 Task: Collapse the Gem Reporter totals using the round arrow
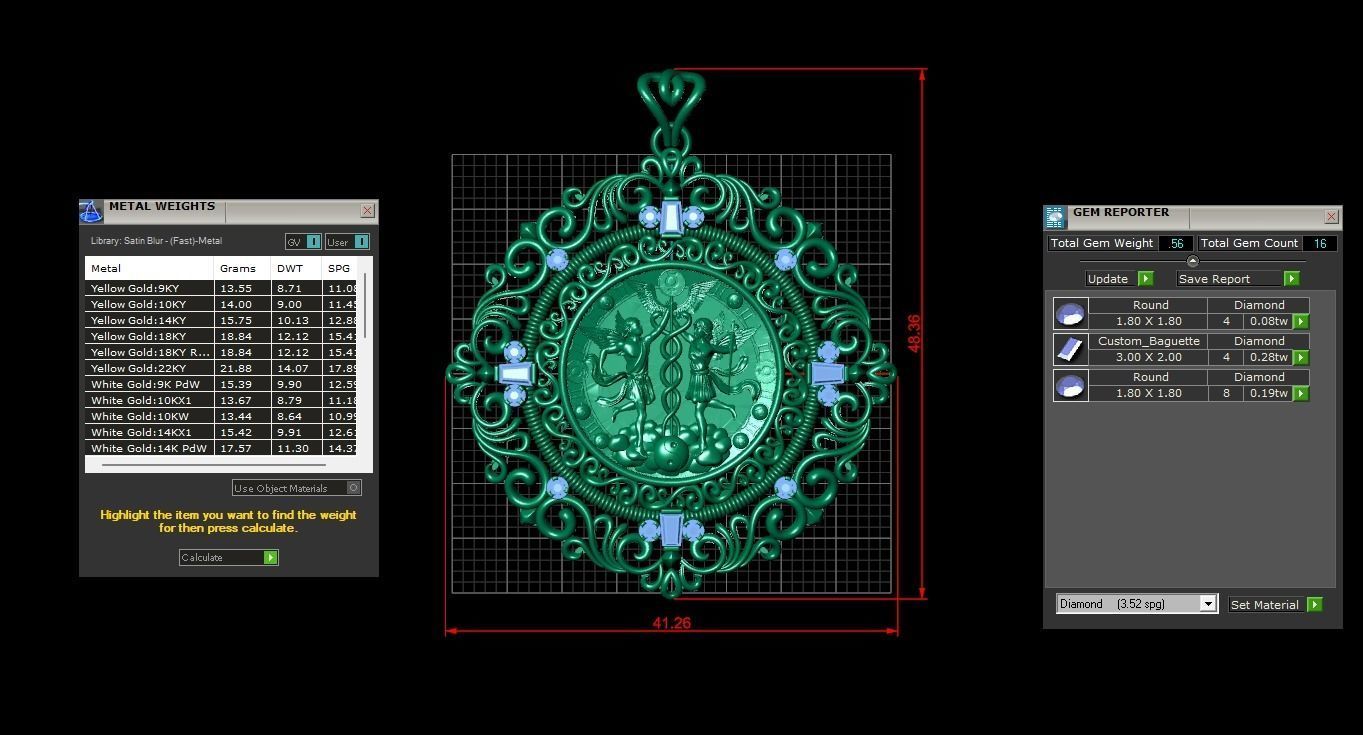click(1192, 261)
